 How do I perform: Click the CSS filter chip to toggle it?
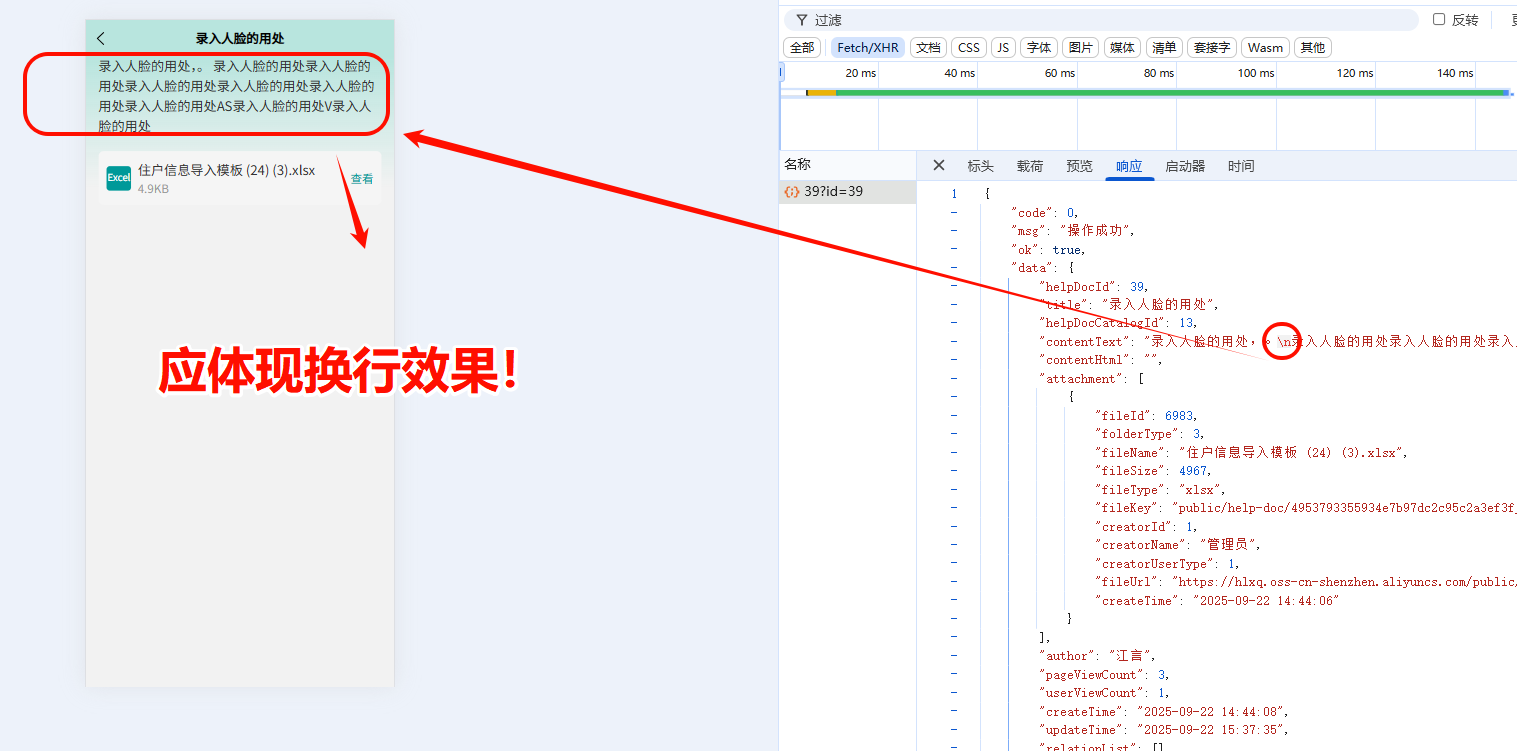(968, 47)
